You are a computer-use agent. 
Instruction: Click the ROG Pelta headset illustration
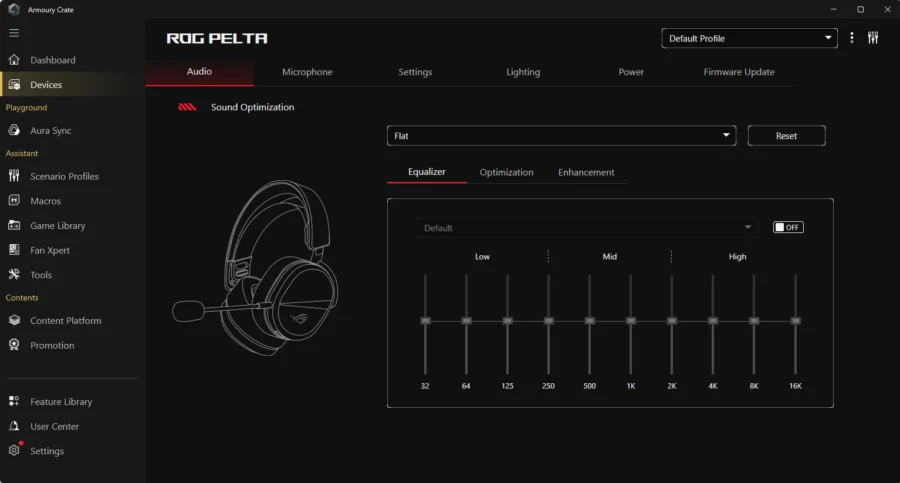[x=256, y=267]
